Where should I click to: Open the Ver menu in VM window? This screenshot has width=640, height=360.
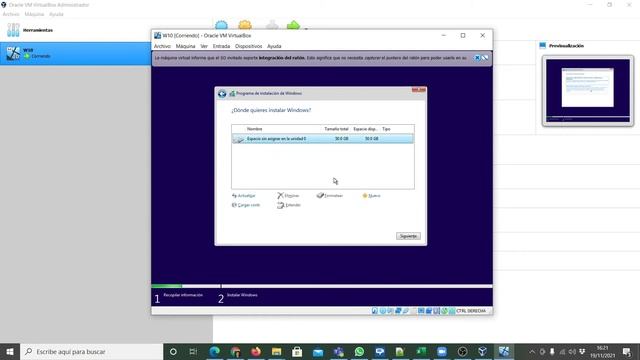[x=204, y=46]
